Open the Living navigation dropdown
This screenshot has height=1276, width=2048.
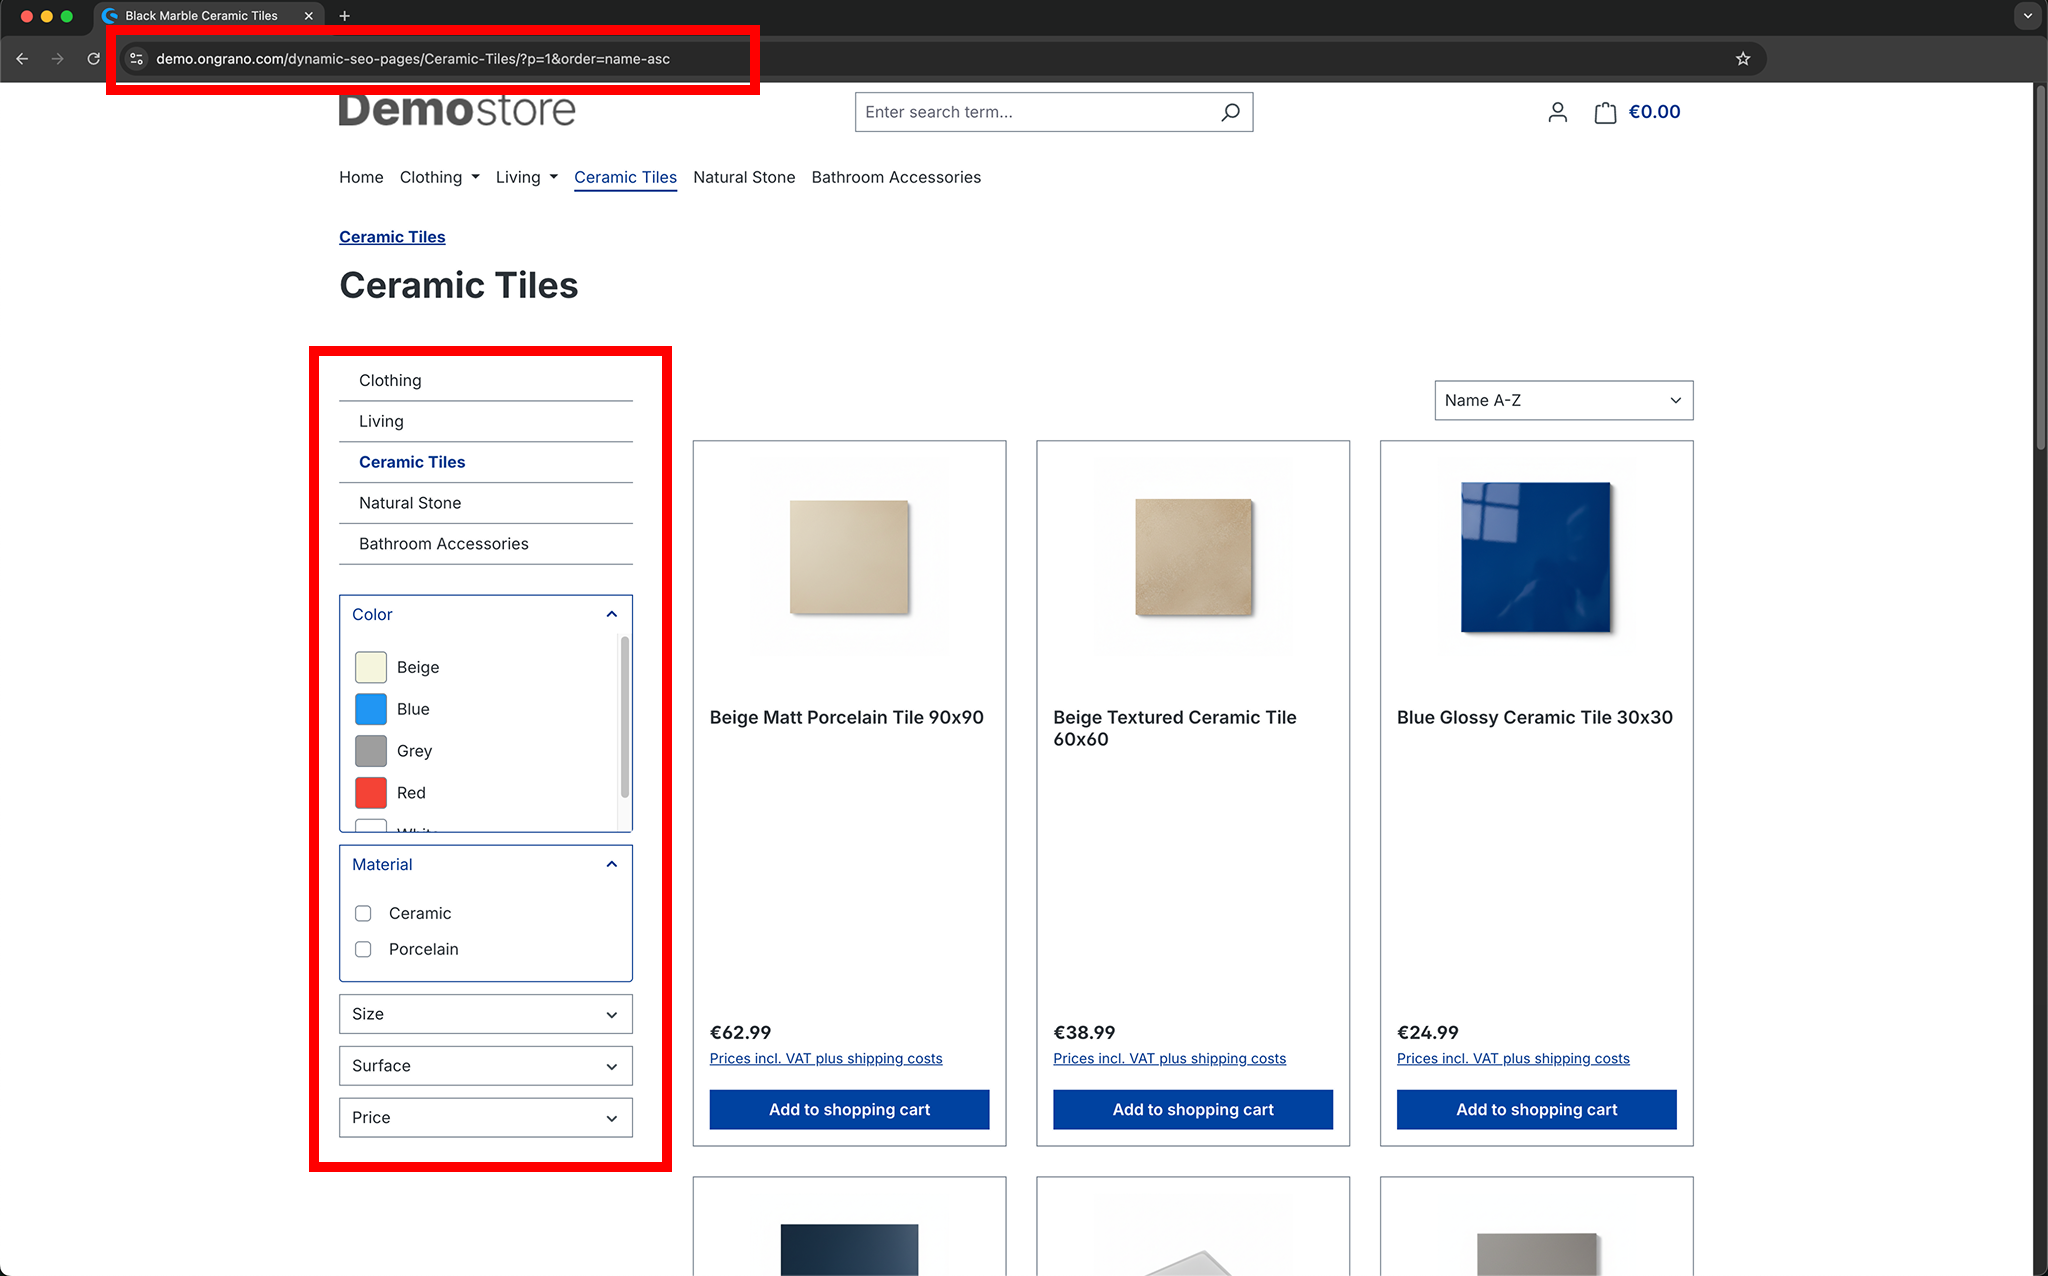526,177
